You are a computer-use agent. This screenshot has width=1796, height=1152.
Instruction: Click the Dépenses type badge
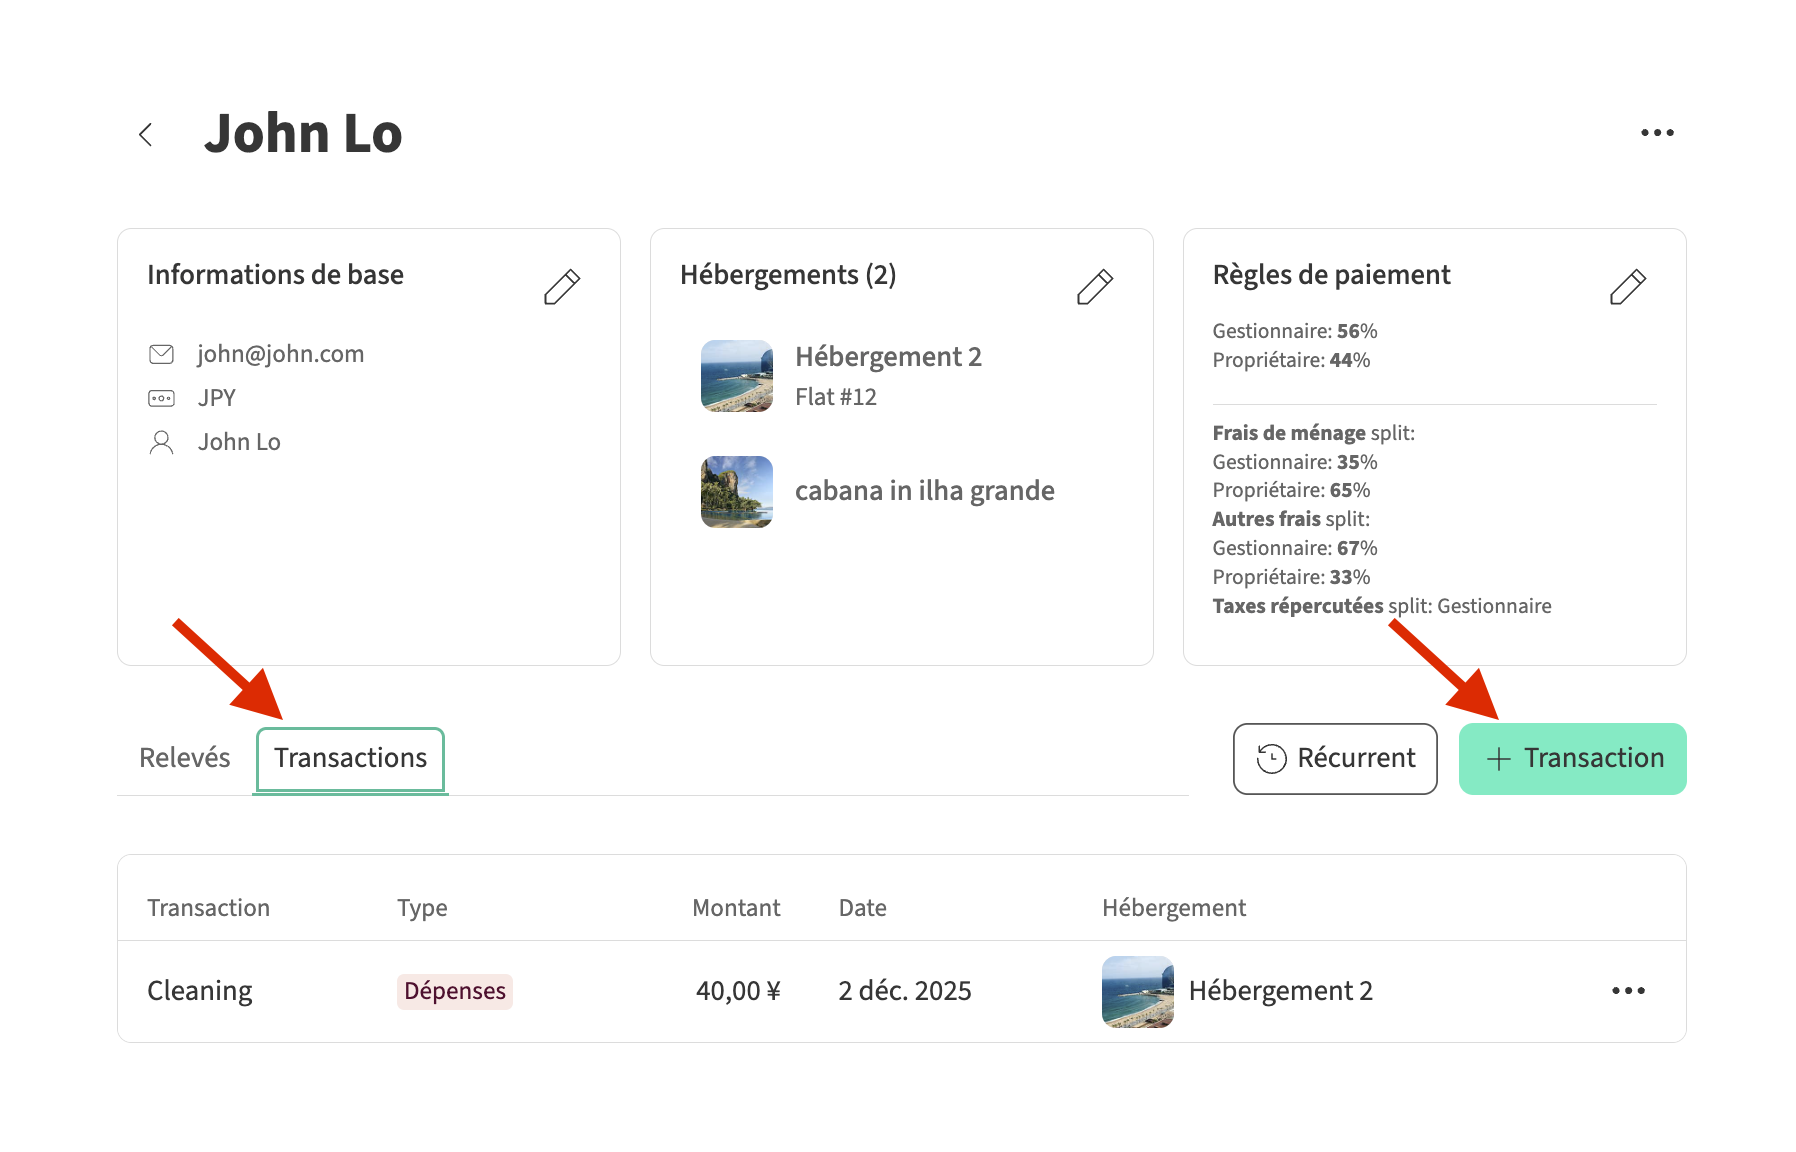tap(455, 991)
